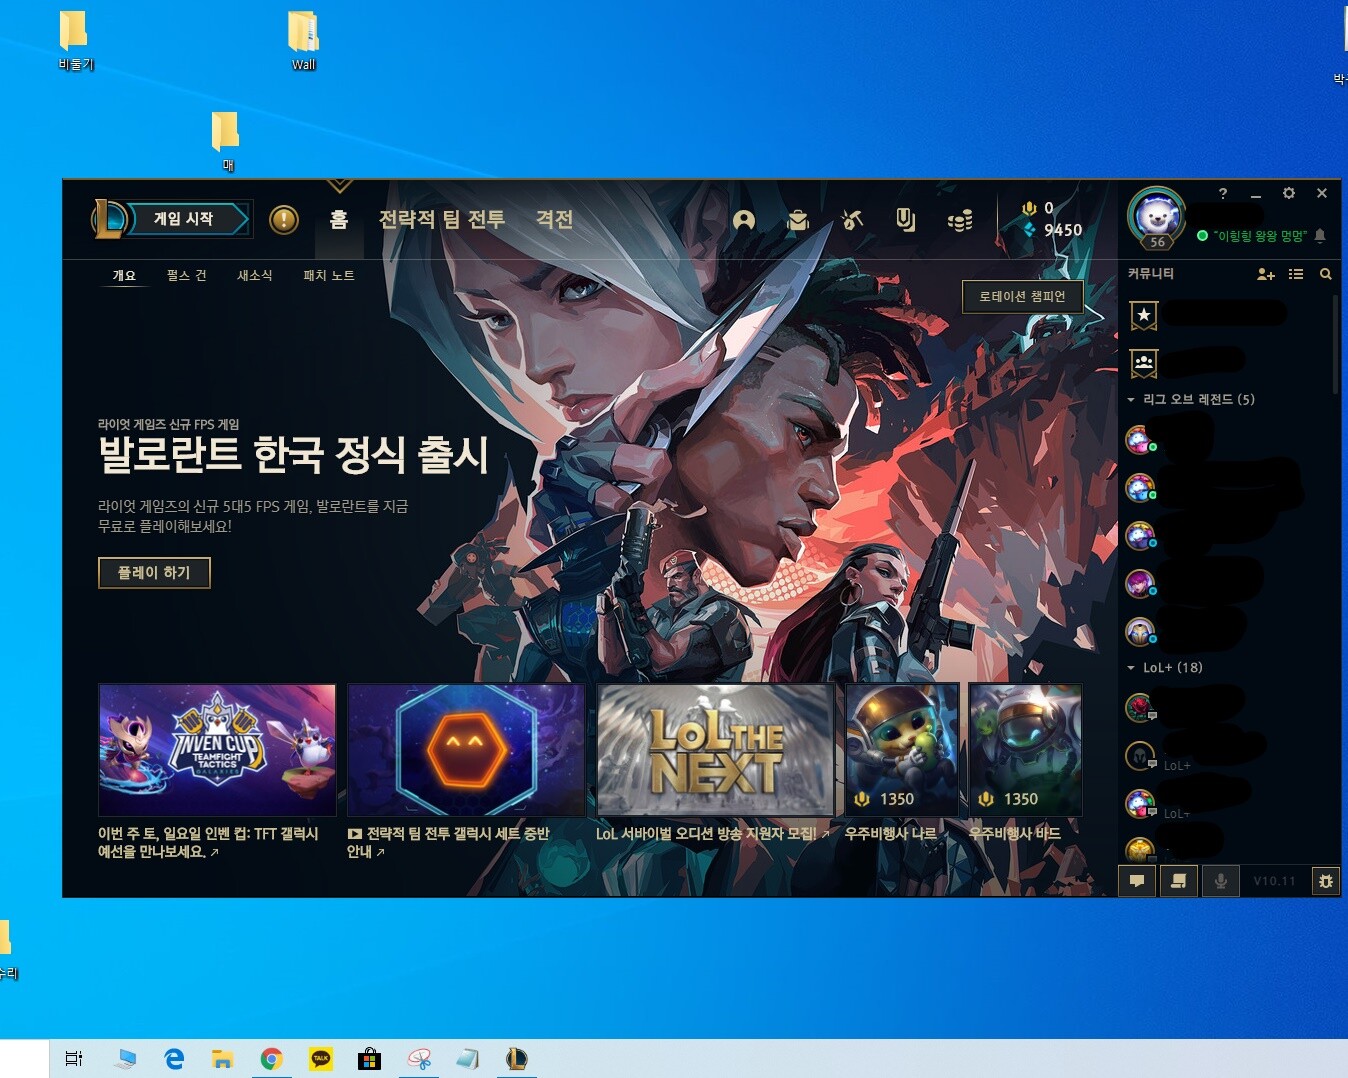Open the LoL THE NEXT banner thumbnail

point(714,749)
